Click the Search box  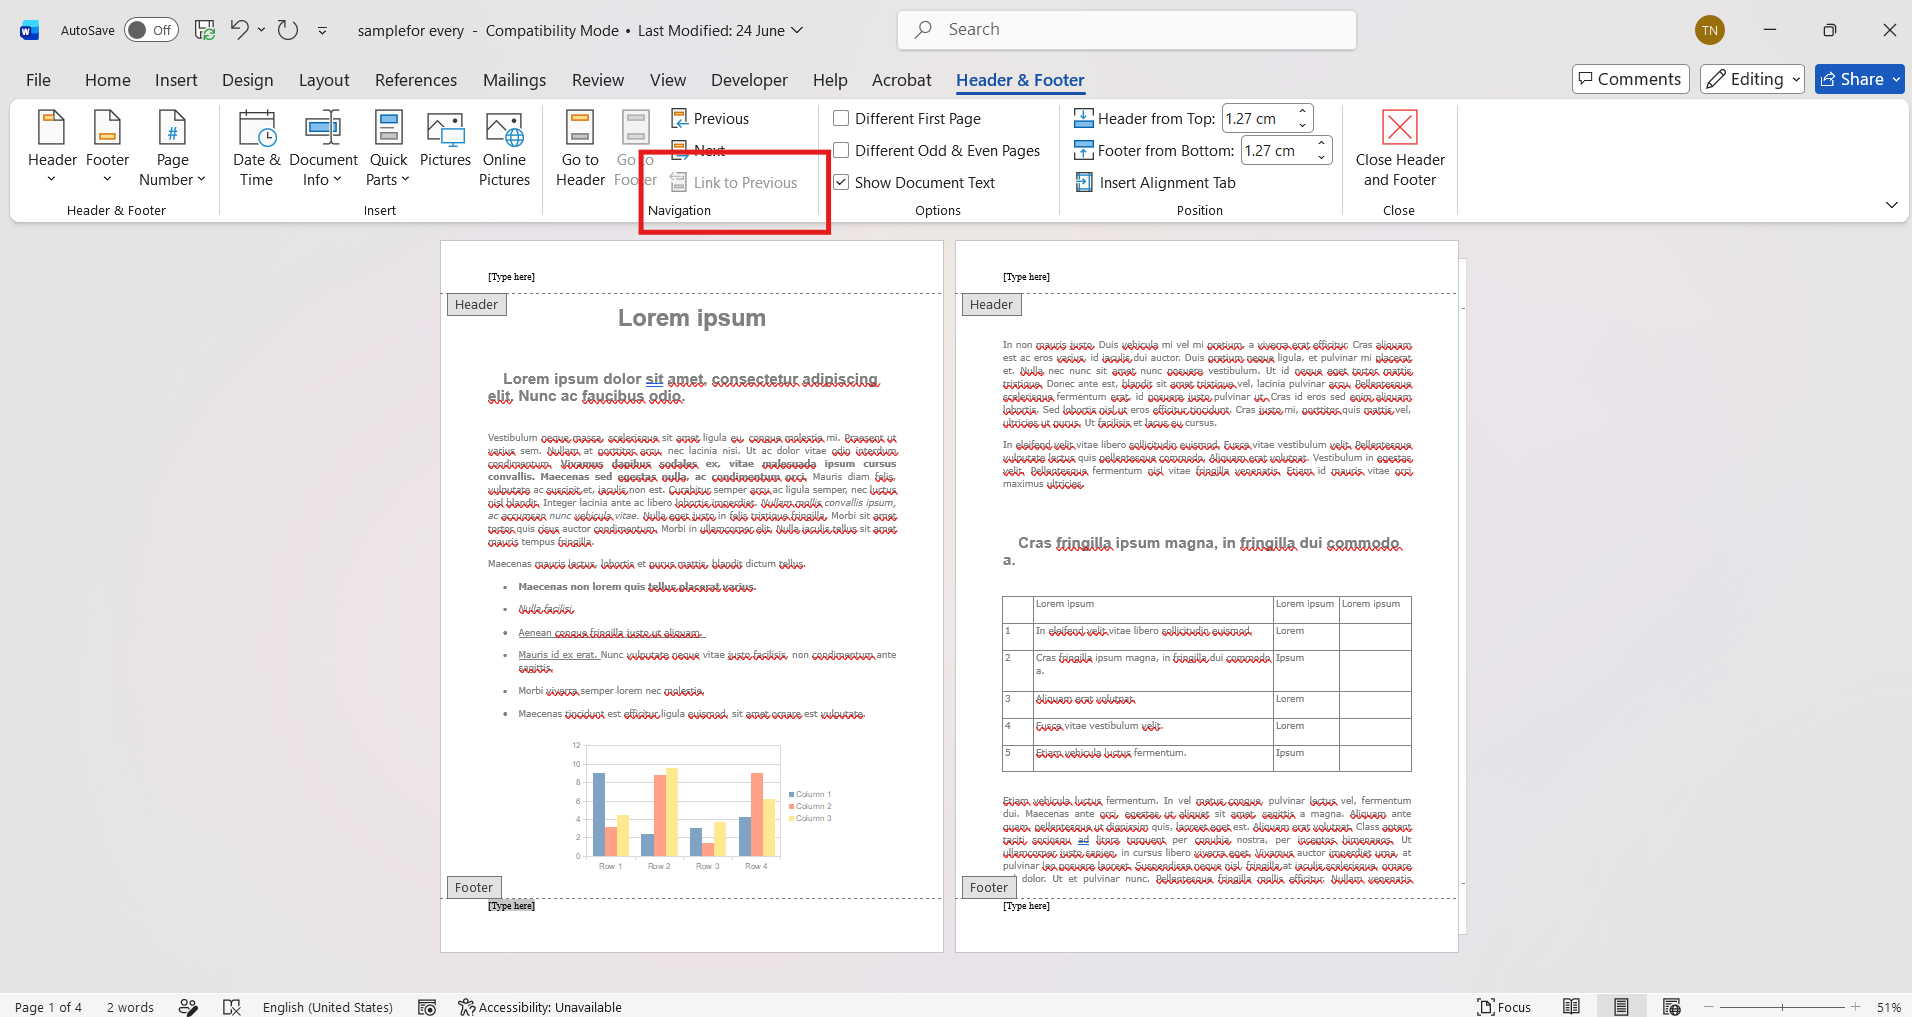click(x=1127, y=30)
